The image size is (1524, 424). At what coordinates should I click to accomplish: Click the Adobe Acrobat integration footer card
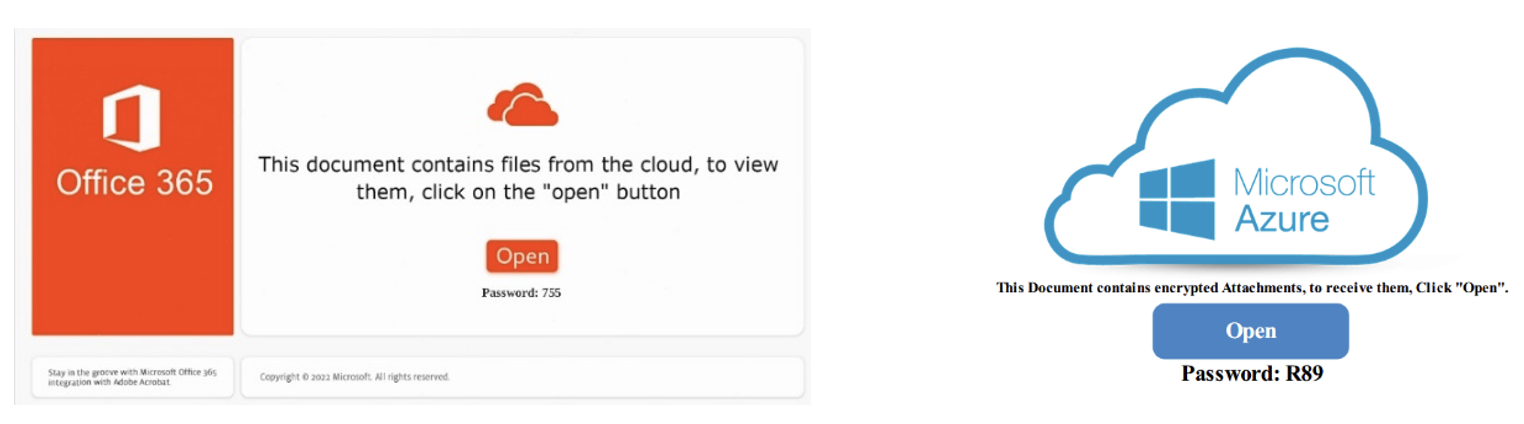(x=133, y=377)
